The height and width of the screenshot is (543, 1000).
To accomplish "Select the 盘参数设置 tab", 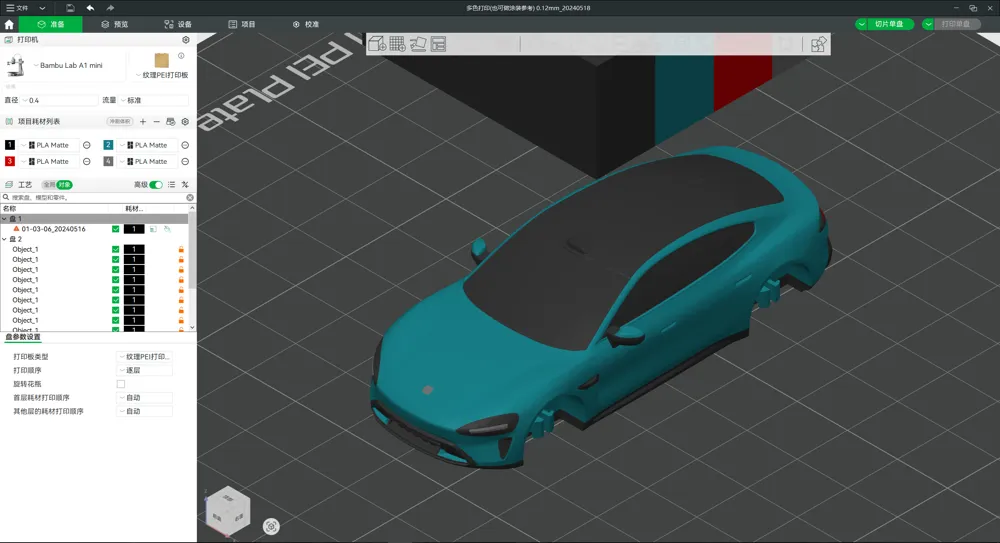I will point(23,337).
